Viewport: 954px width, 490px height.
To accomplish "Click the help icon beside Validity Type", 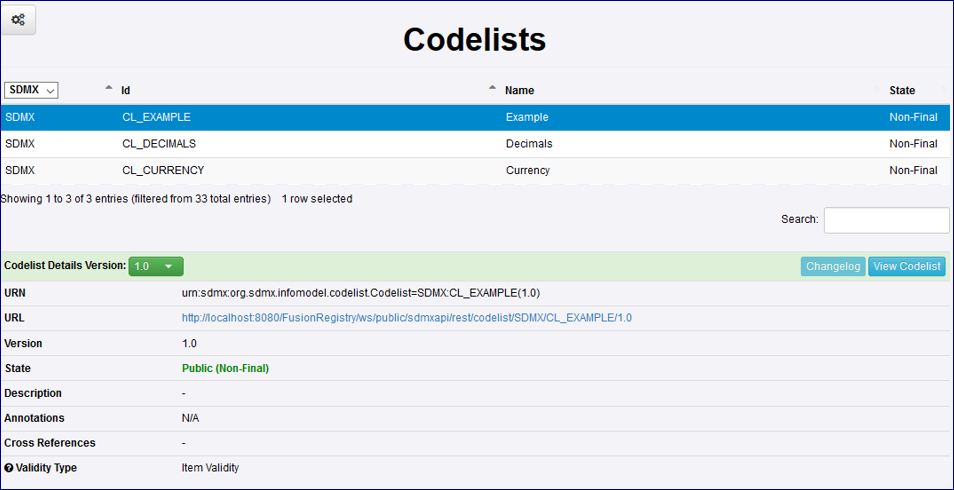I will 9,468.
